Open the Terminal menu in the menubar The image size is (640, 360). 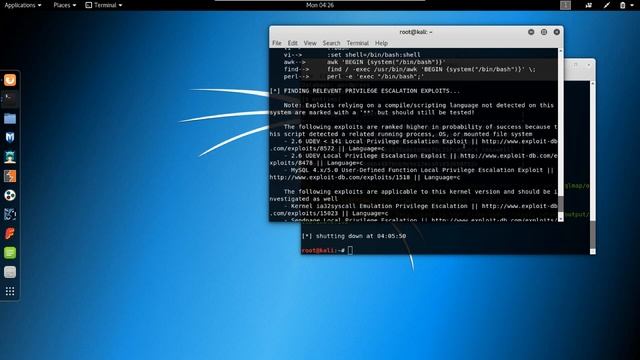pos(358,43)
